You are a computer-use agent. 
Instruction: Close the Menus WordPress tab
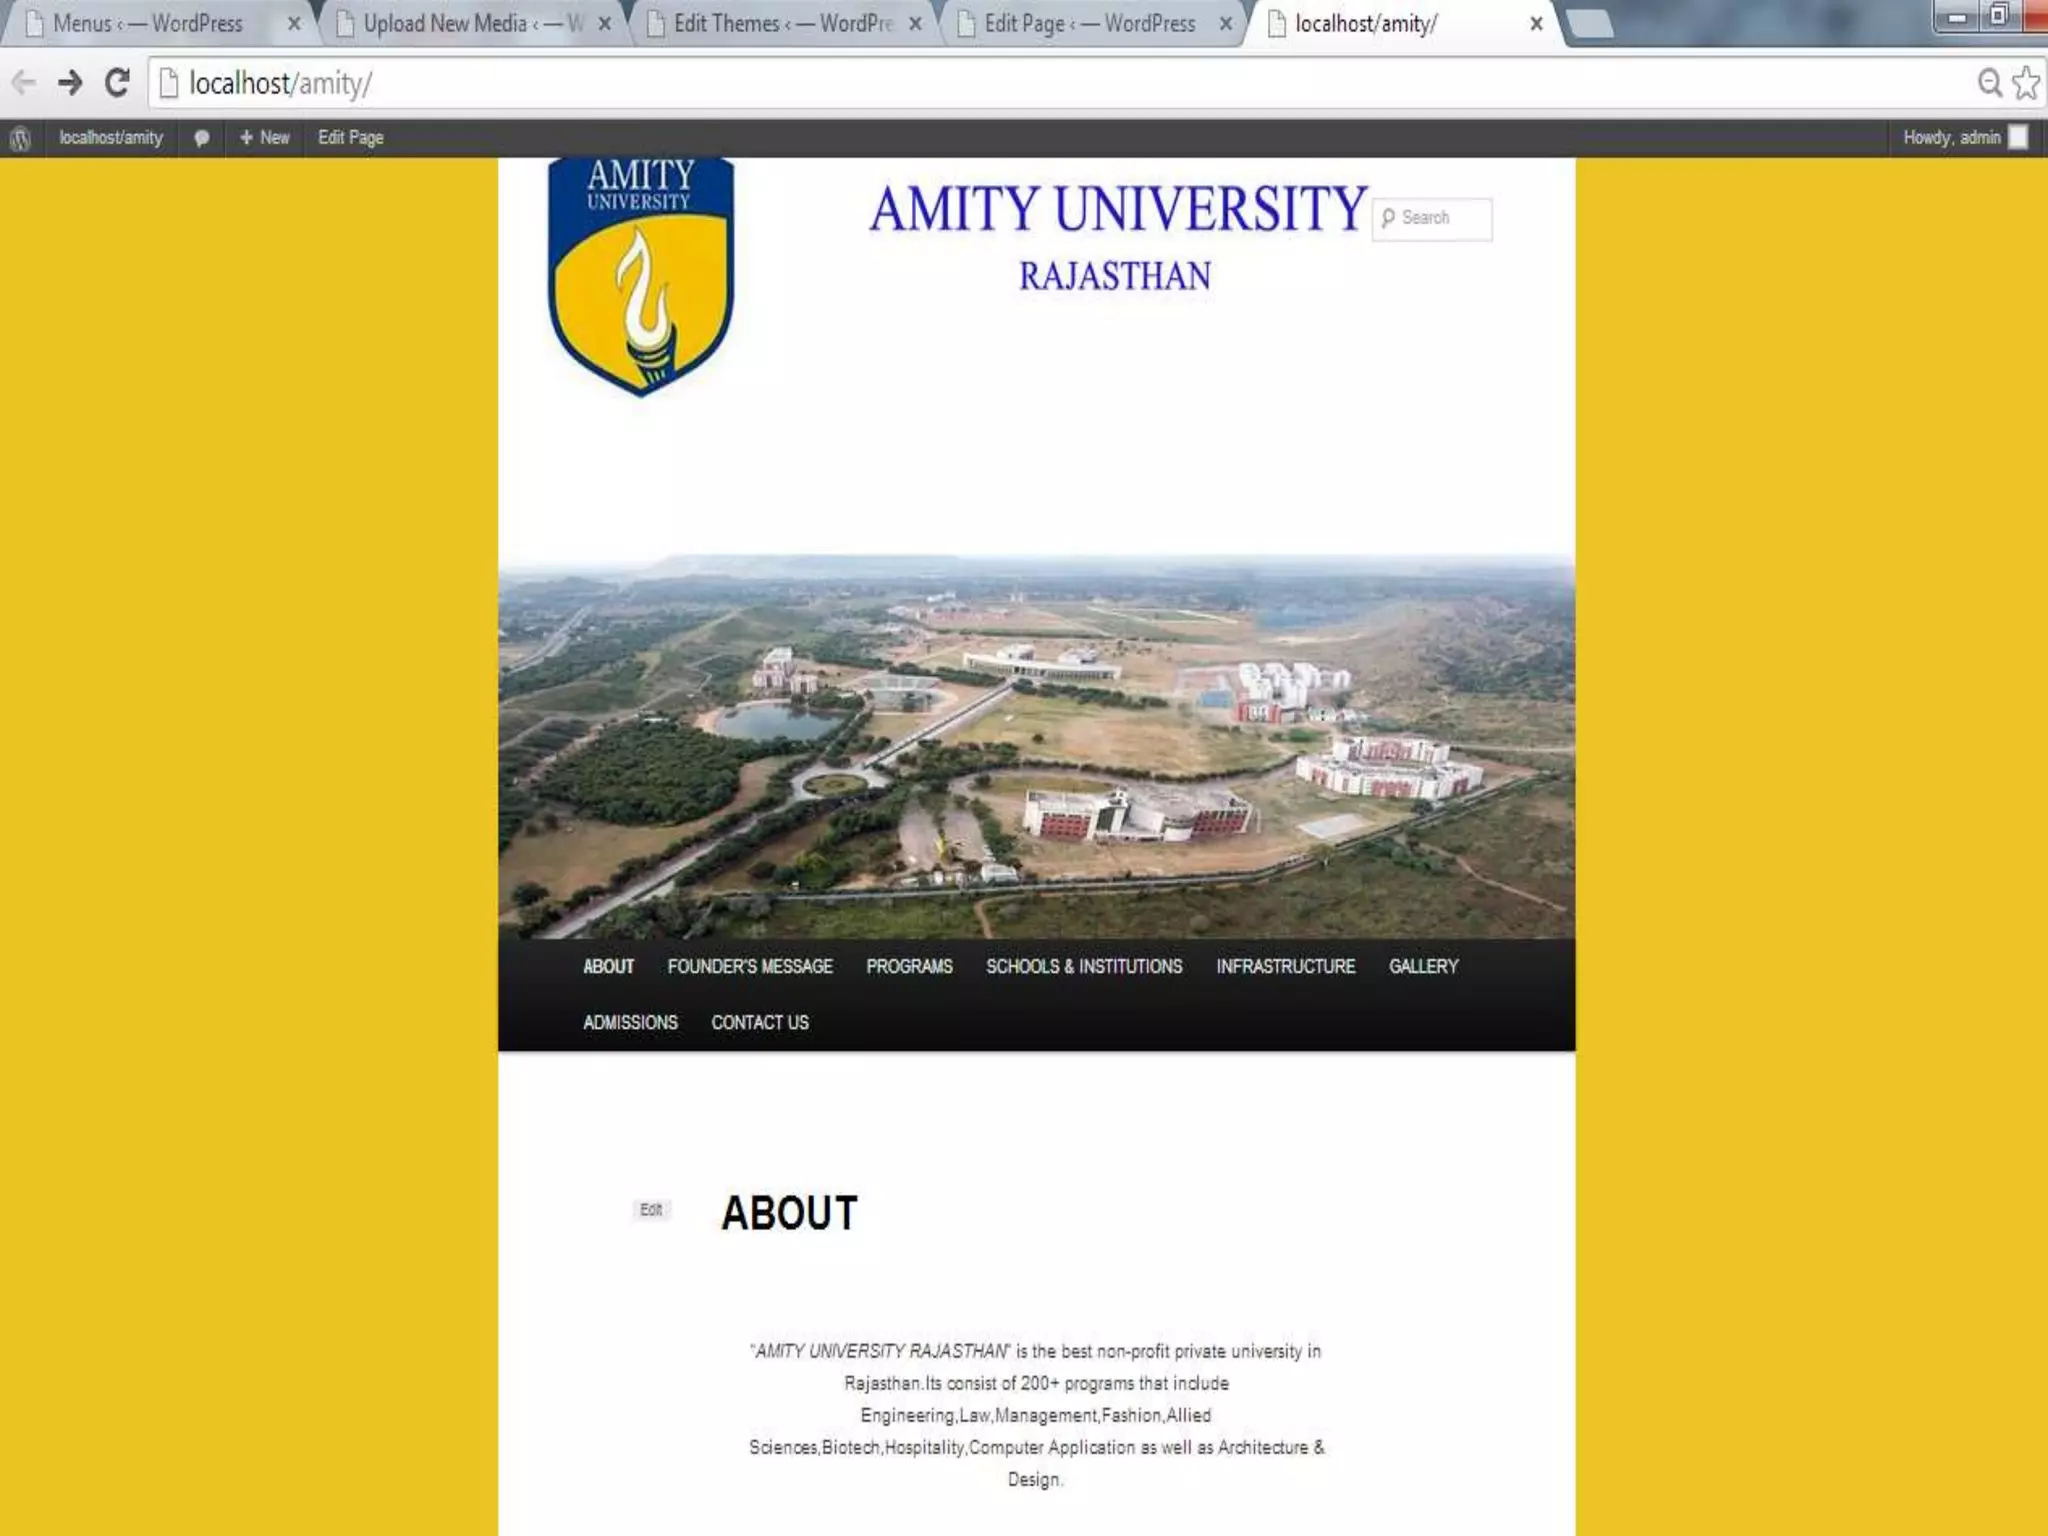click(x=294, y=24)
